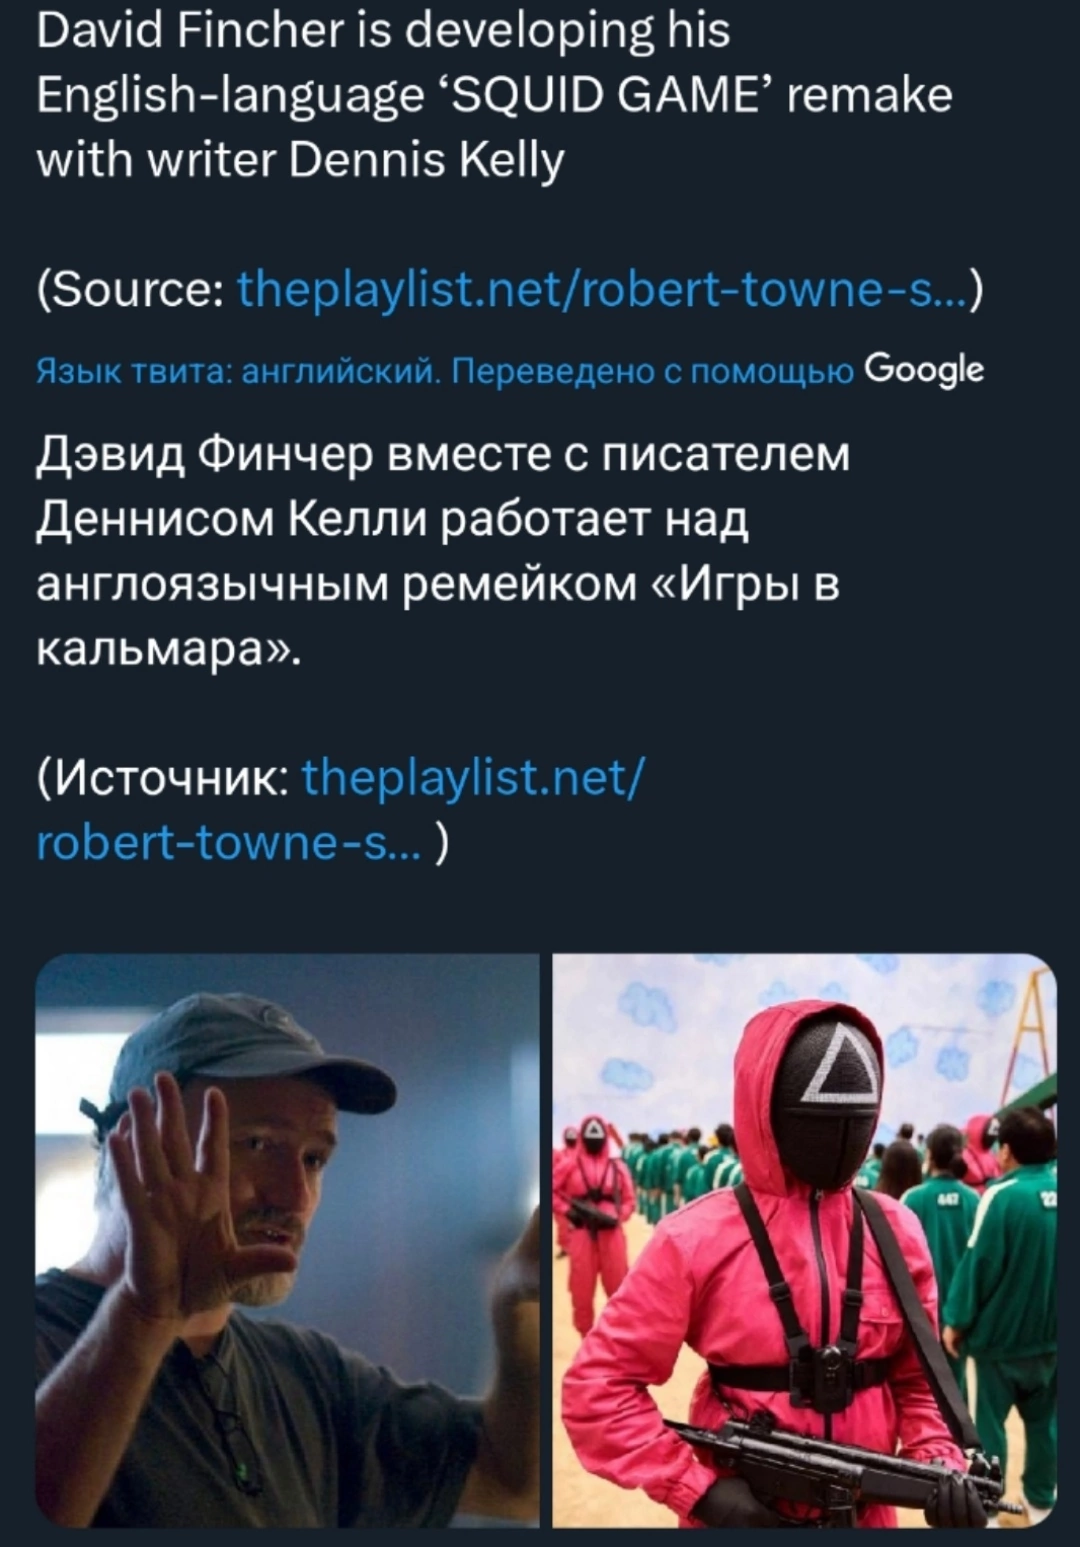1080x1547 pixels.
Task: Open the pink-suited masked guard photo
Action: (804, 1240)
